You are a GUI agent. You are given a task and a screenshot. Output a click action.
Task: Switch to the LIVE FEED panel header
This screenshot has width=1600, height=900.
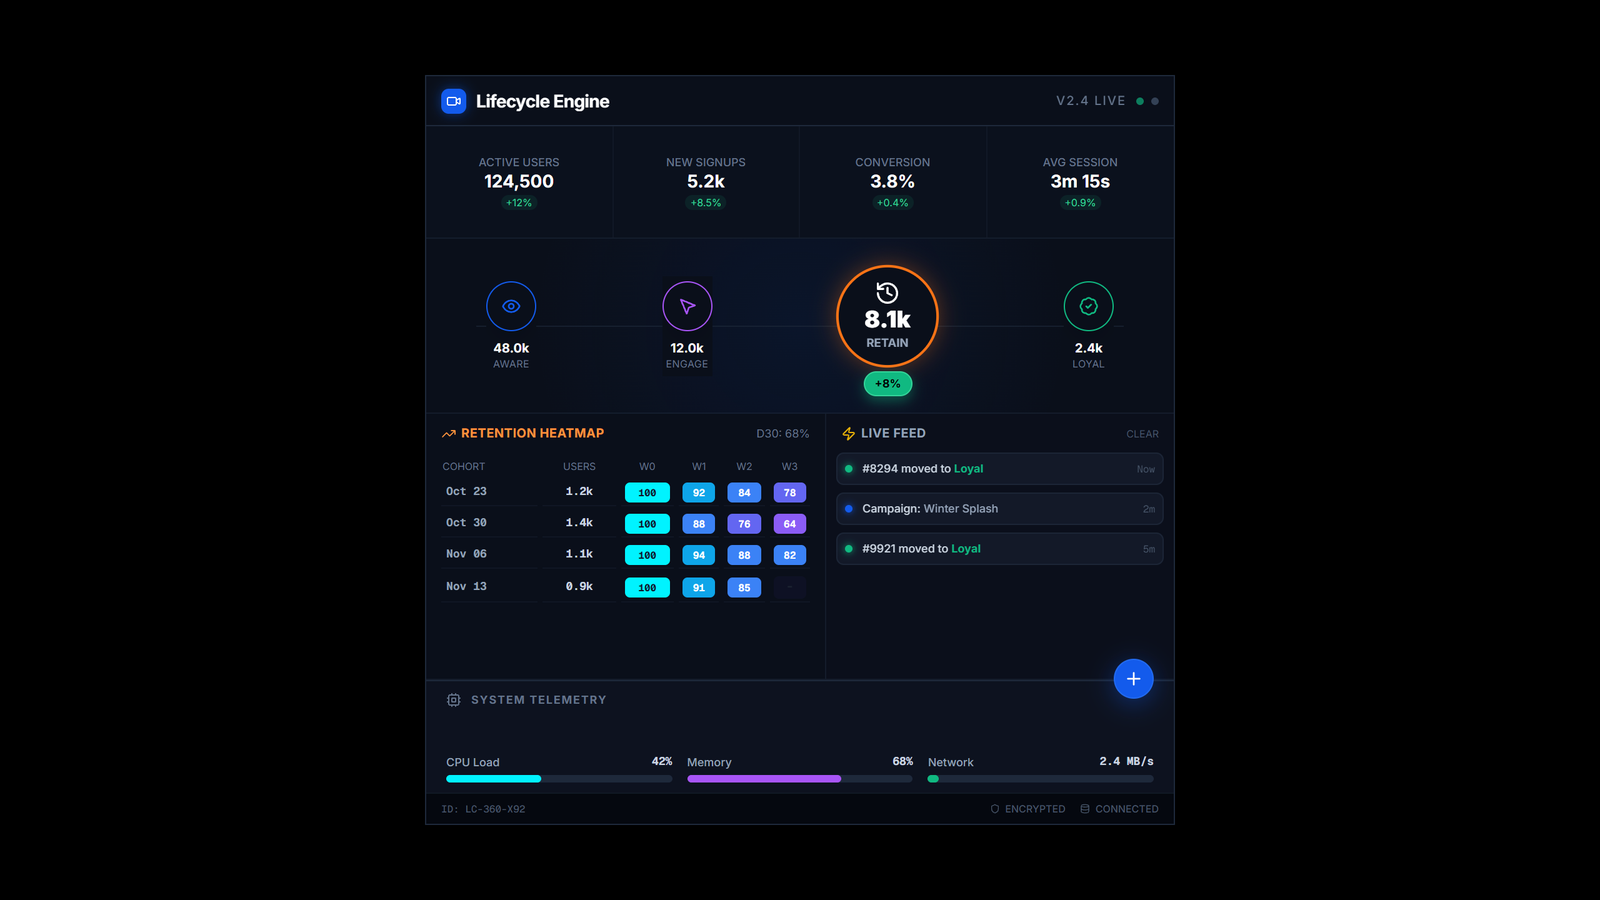coord(893,433)
